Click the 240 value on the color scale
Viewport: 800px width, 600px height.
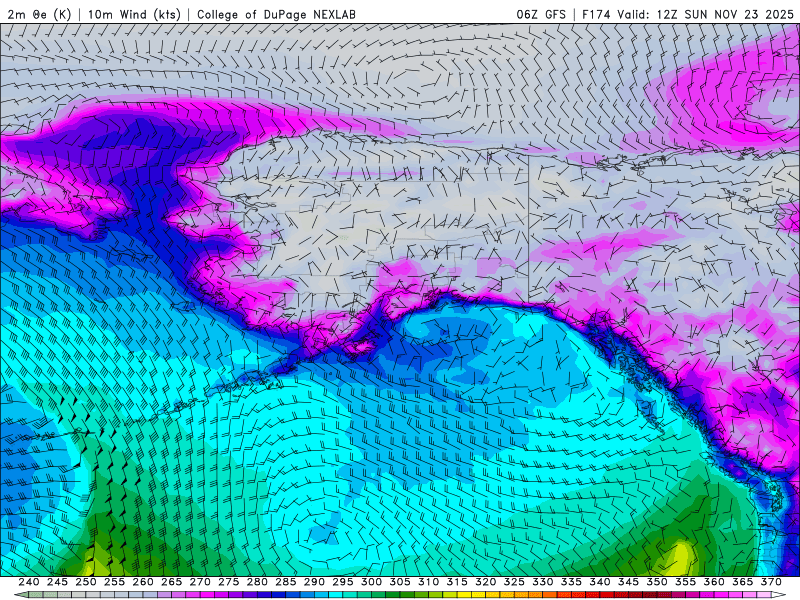pos(29,582)
